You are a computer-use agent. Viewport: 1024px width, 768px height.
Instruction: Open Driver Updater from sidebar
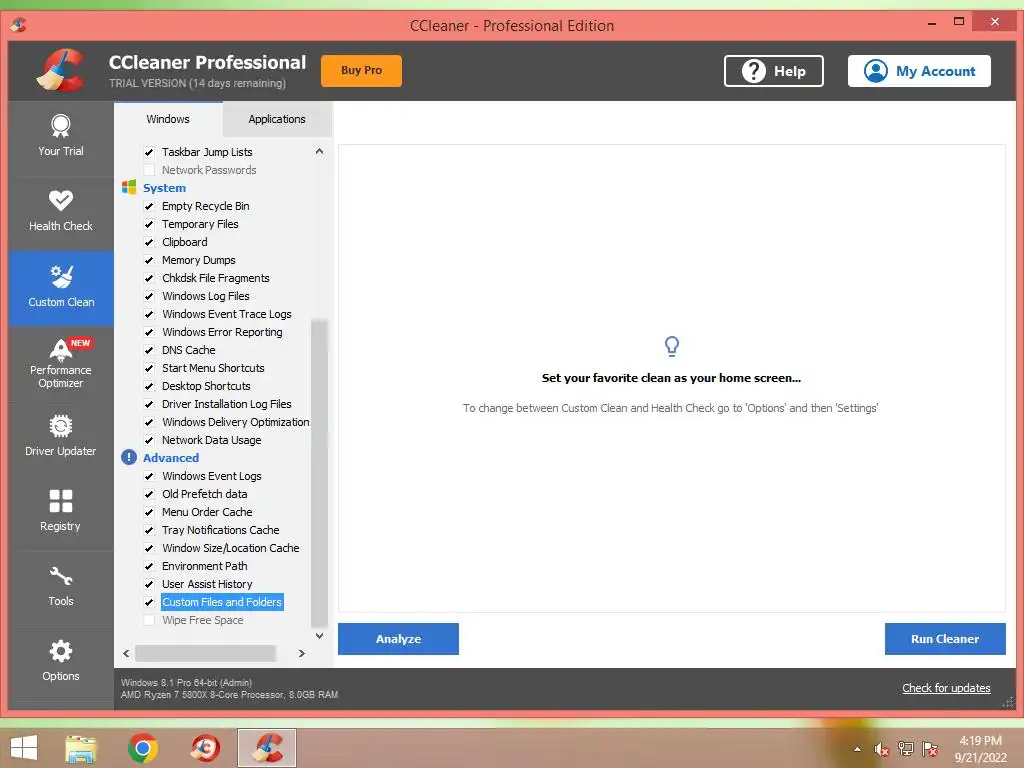click(61, 437)
